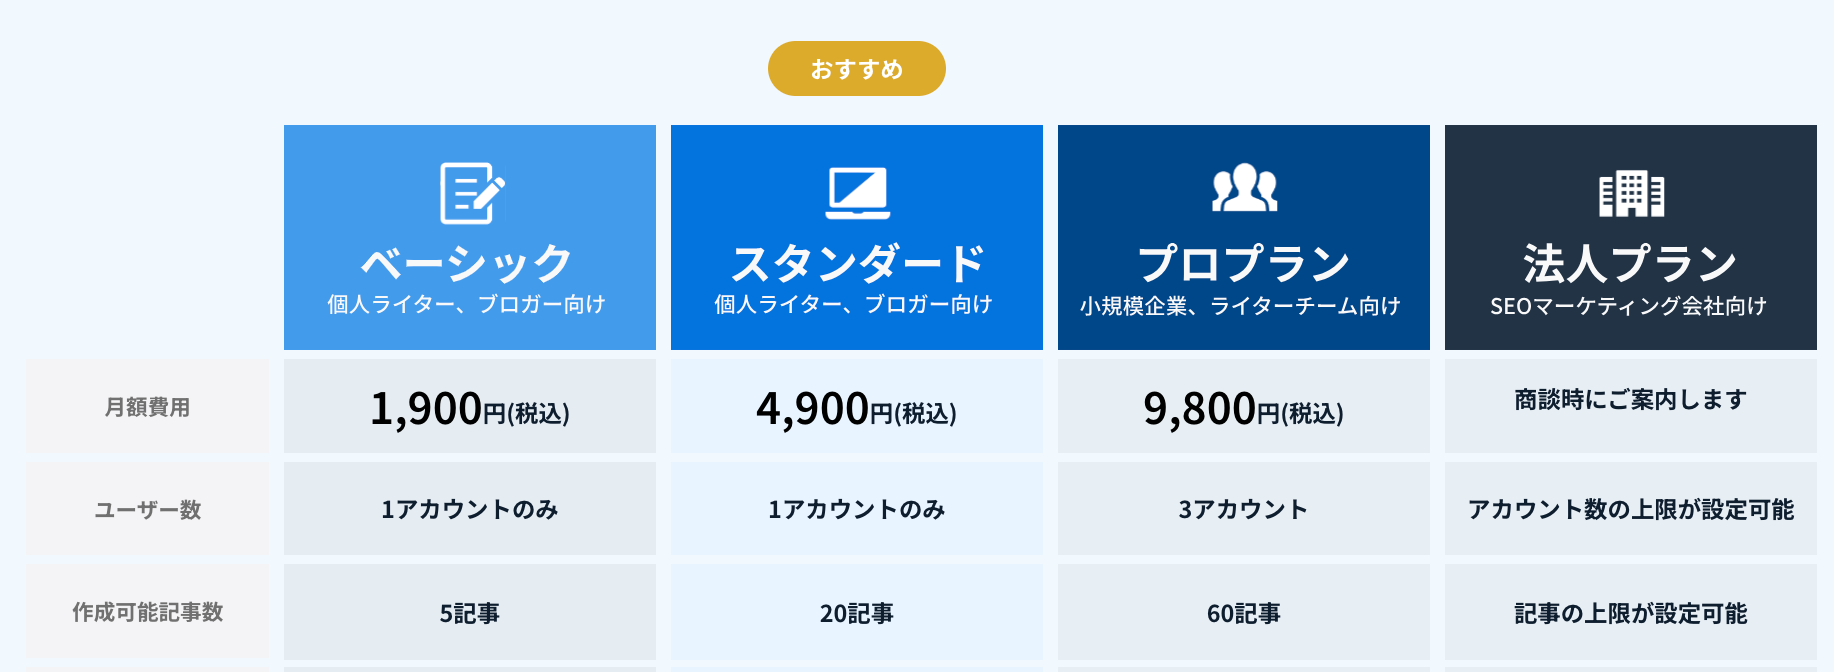This screenshot has width=1834, height=672.
Task: Click the 3アカウント cell under プロプラン
Action: (x=1243, y=509)
